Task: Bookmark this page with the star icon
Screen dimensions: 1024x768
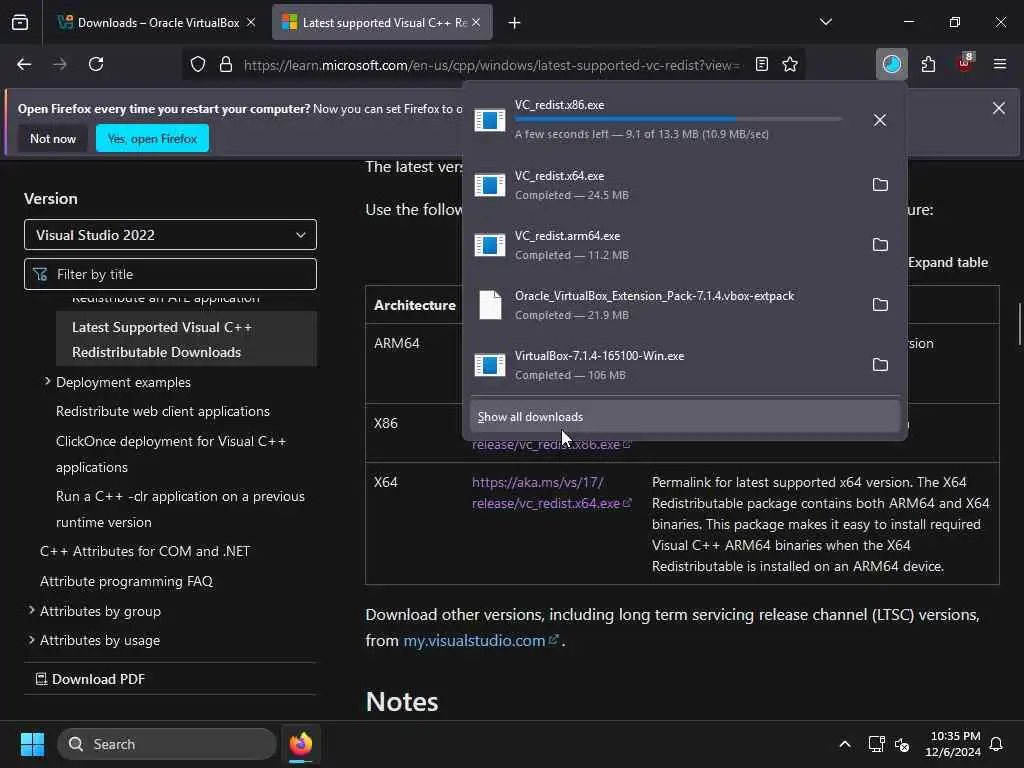Action: 790,64
